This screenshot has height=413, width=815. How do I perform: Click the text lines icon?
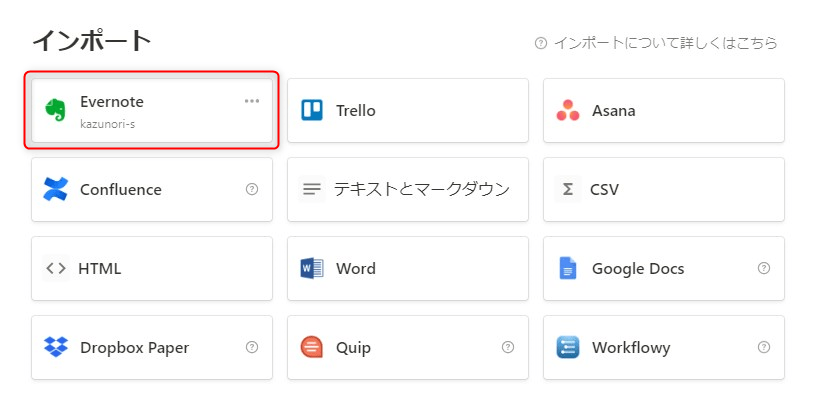(x=312, y=189)
